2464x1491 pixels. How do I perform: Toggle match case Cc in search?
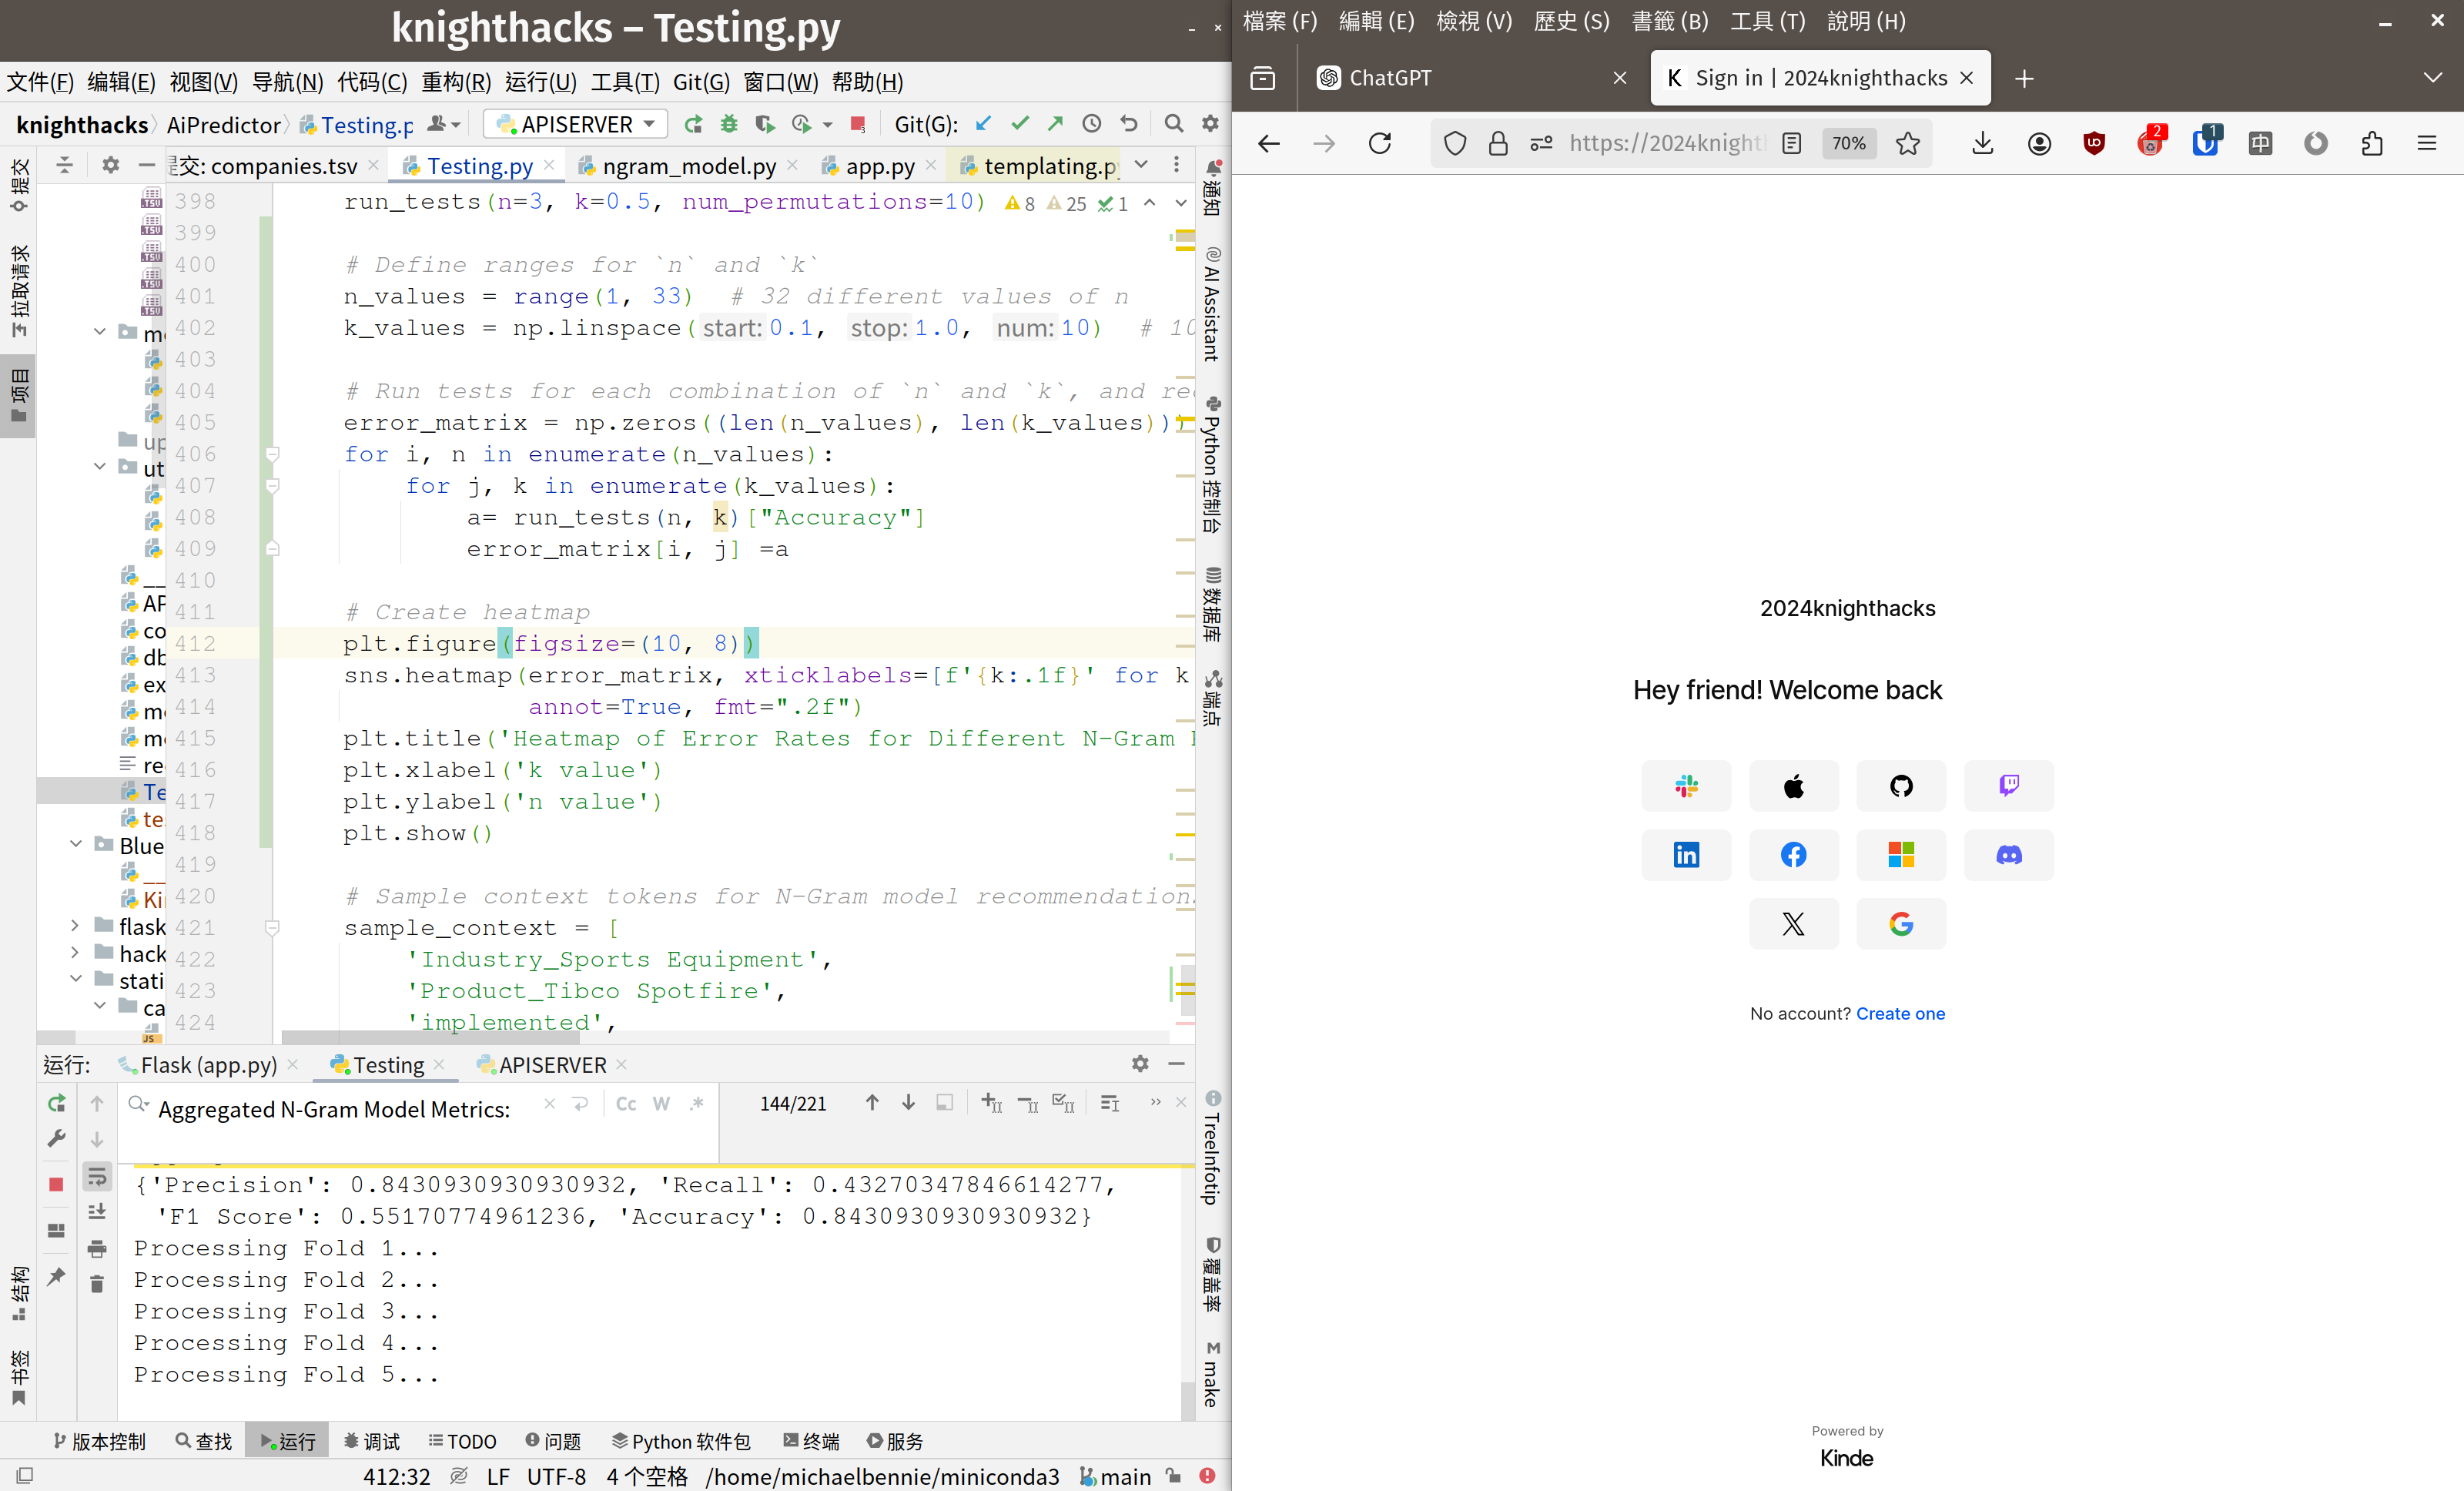tap(626, 1103)
